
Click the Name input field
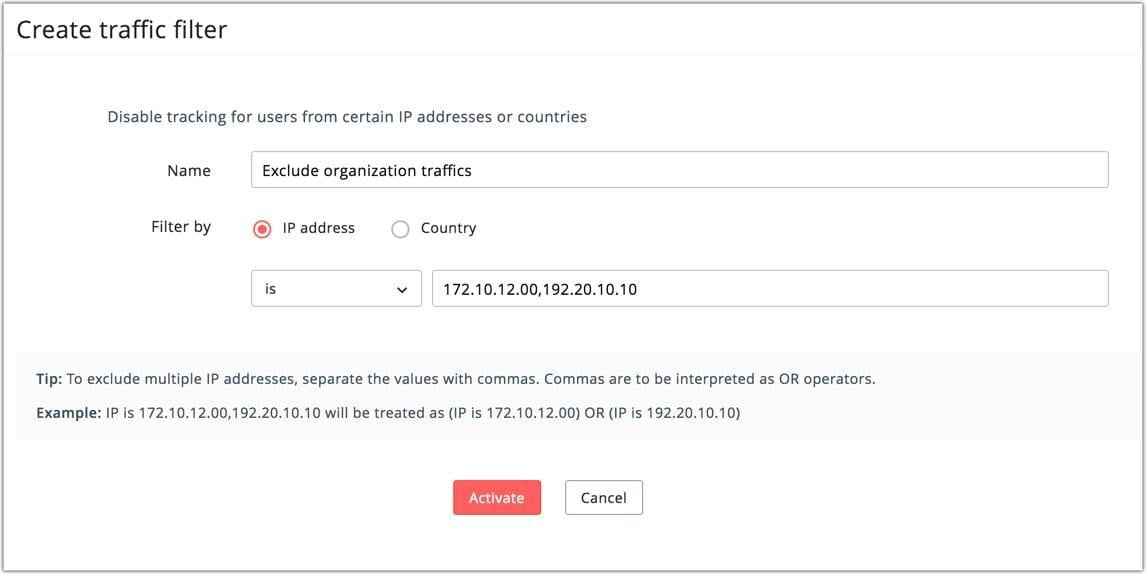(680, 170)
